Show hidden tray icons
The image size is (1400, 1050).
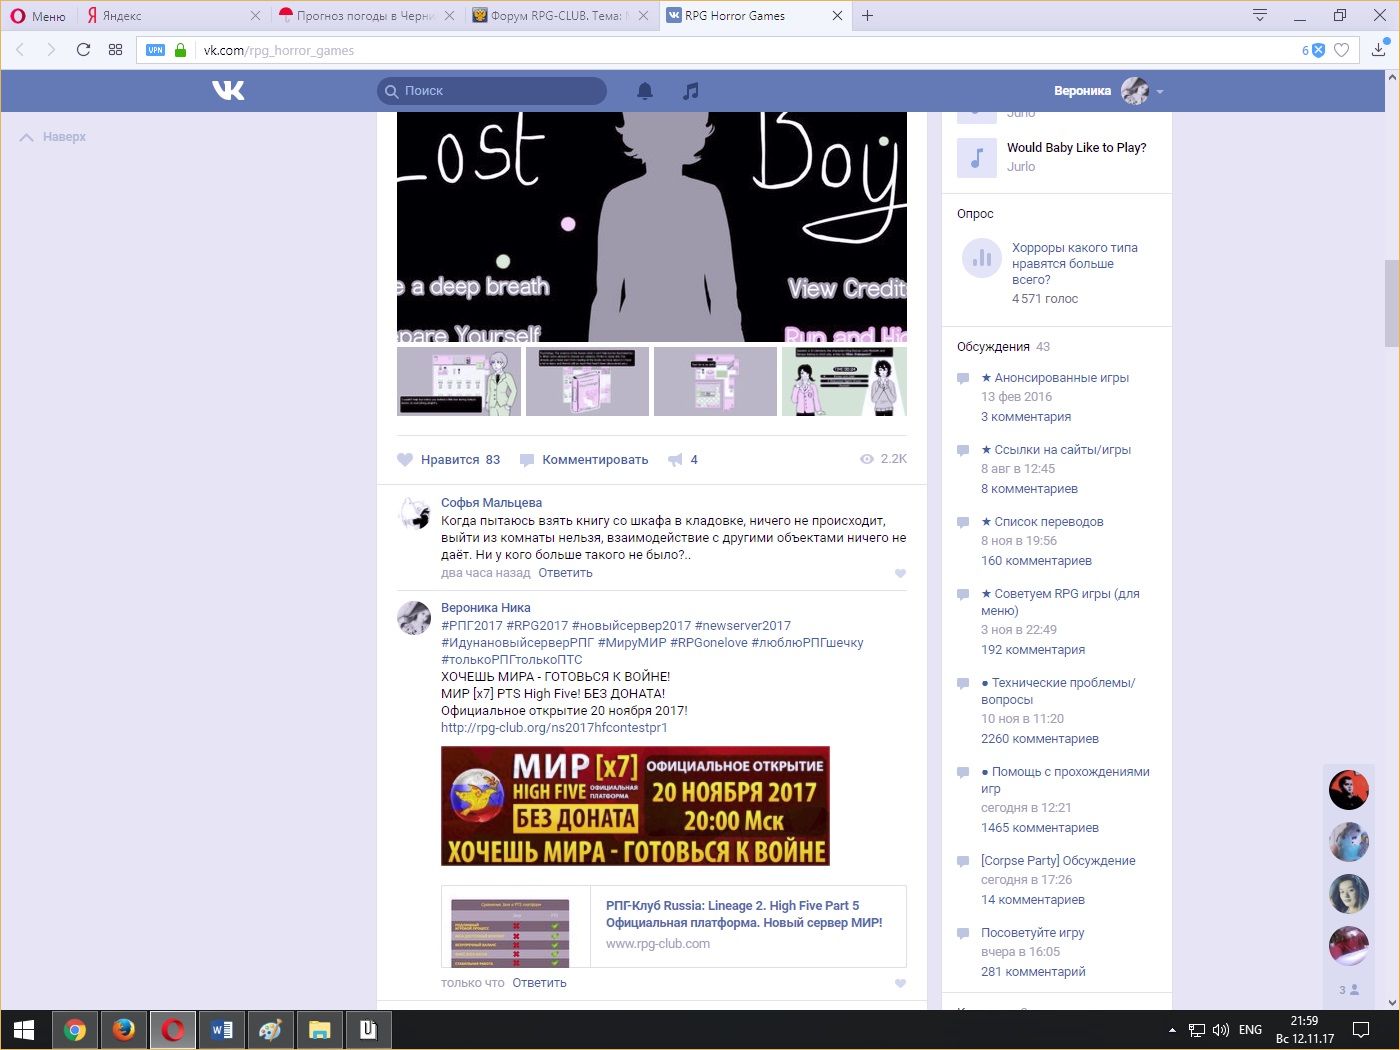point(1172,1030)
